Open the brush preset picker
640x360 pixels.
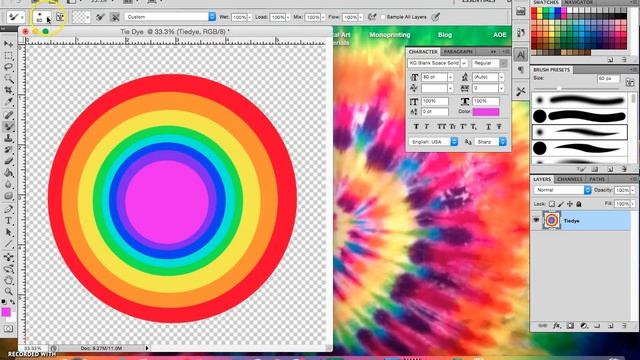click(42, 17)
